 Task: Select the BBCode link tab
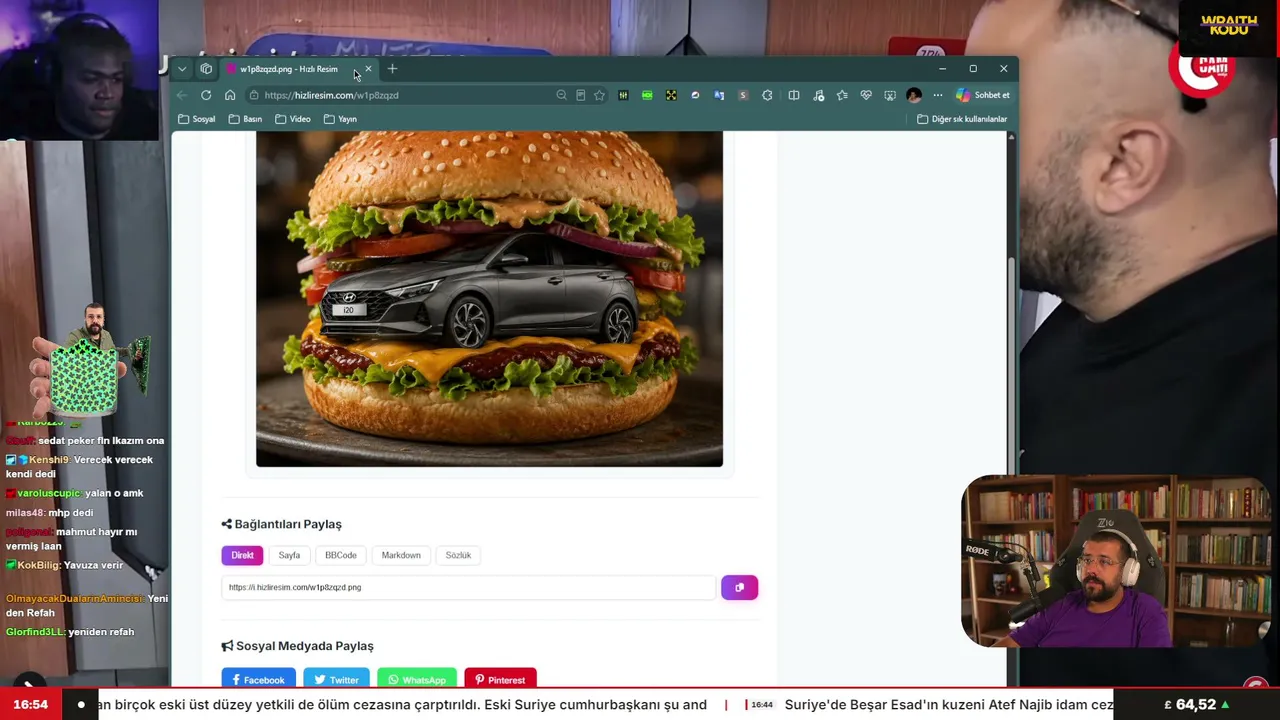coord(340,555)
